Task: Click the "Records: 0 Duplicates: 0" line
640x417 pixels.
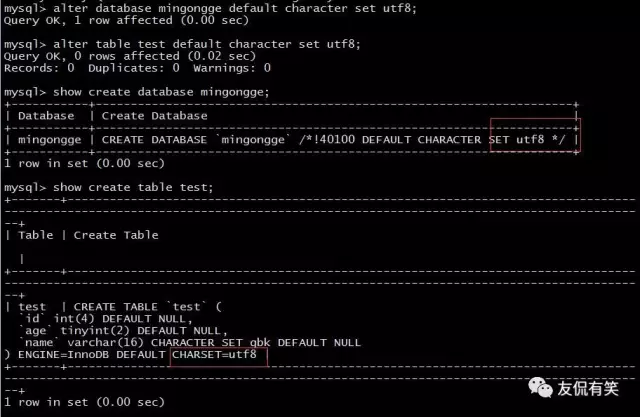Action: [x=137, y=68]
